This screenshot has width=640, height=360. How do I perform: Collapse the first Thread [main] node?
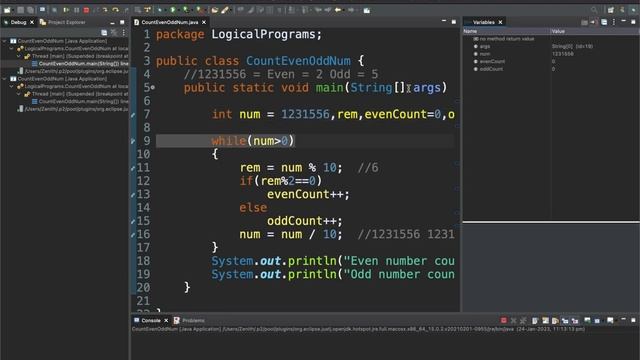tap(19, 56)
